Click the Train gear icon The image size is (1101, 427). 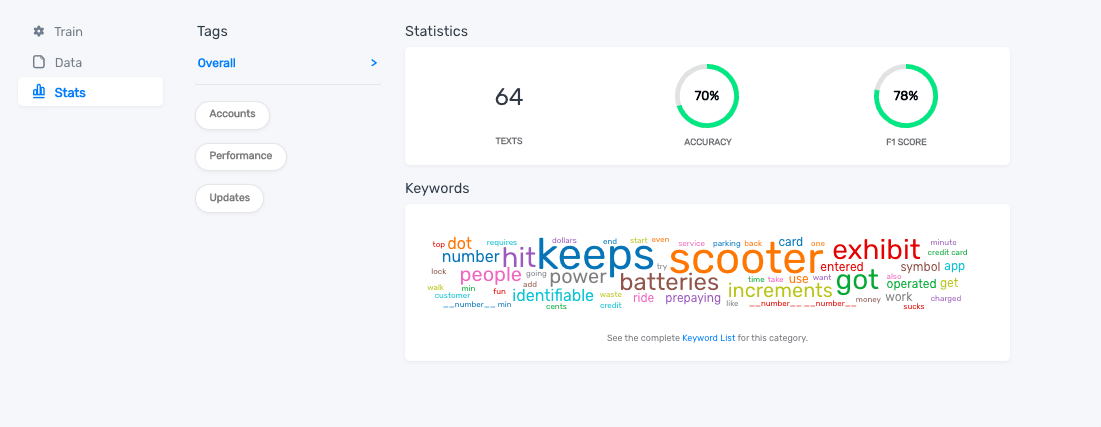(39, 32)
